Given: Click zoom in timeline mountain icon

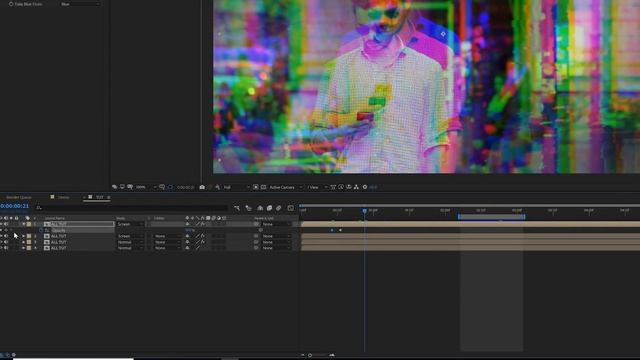Looking at the screenshot, I should click(x=332, y=355).
